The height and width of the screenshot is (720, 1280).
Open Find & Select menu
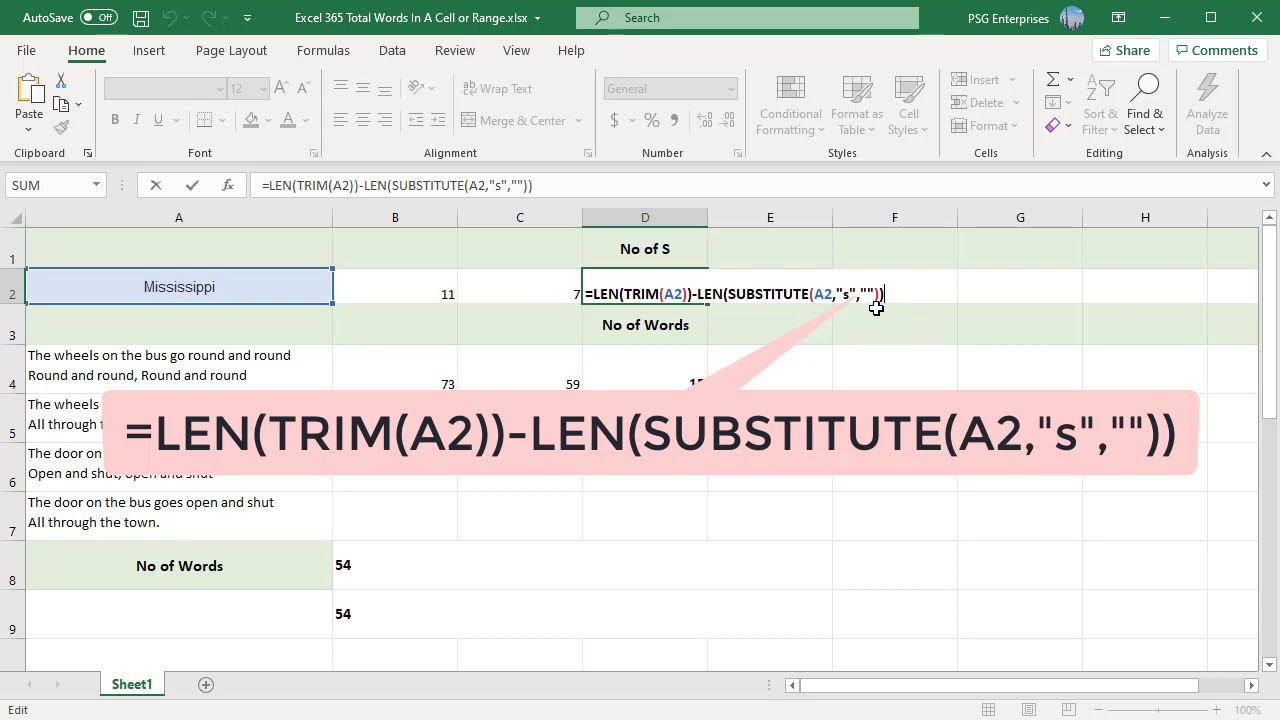(x=1145, y=105)
